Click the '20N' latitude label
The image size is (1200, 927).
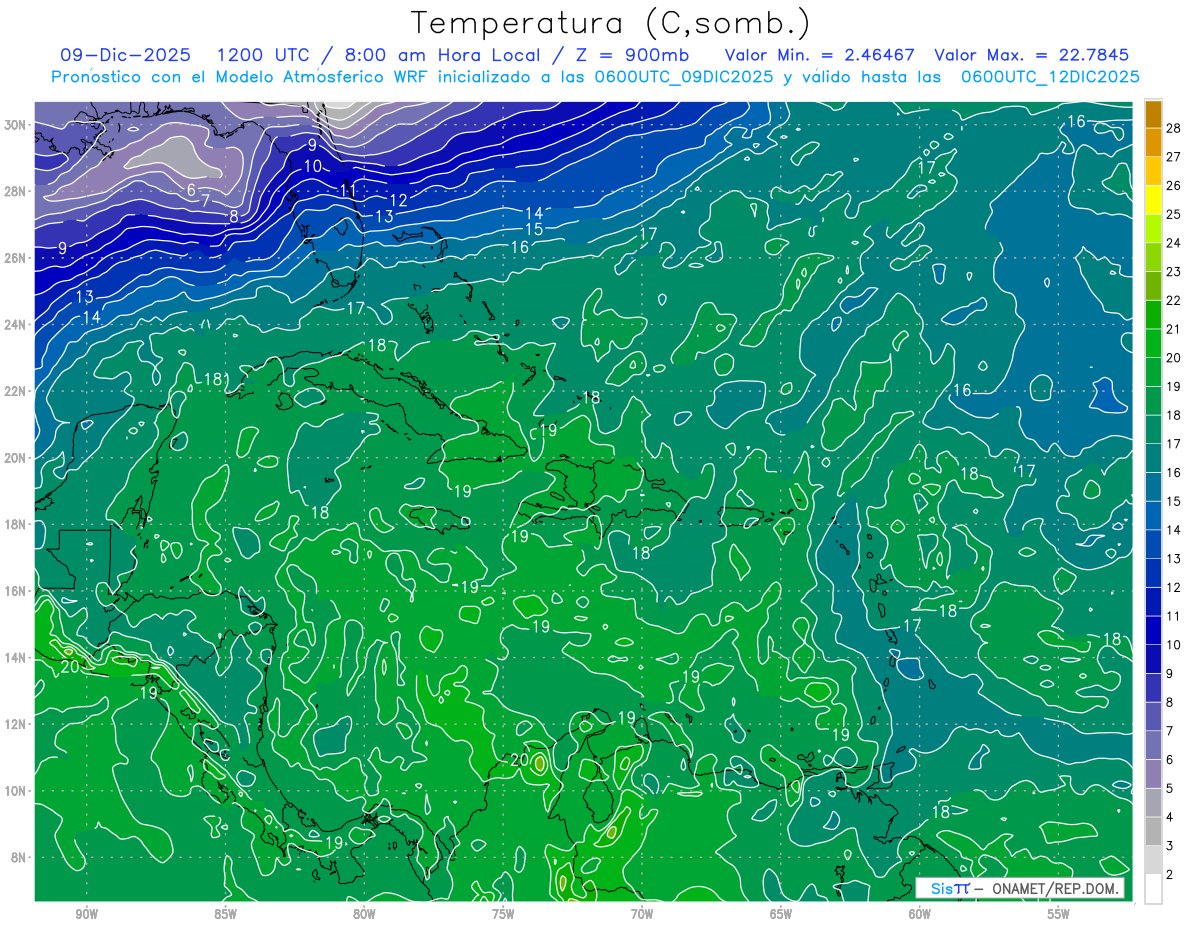(17, 458)
